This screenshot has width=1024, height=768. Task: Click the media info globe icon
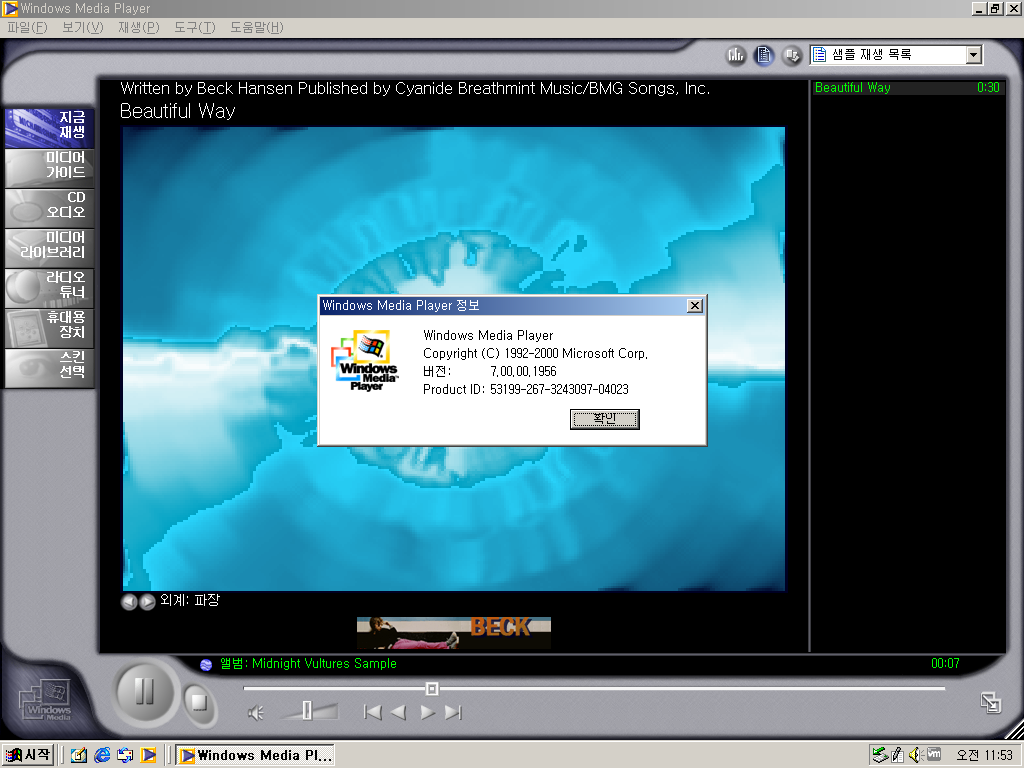tap(206, 665)
